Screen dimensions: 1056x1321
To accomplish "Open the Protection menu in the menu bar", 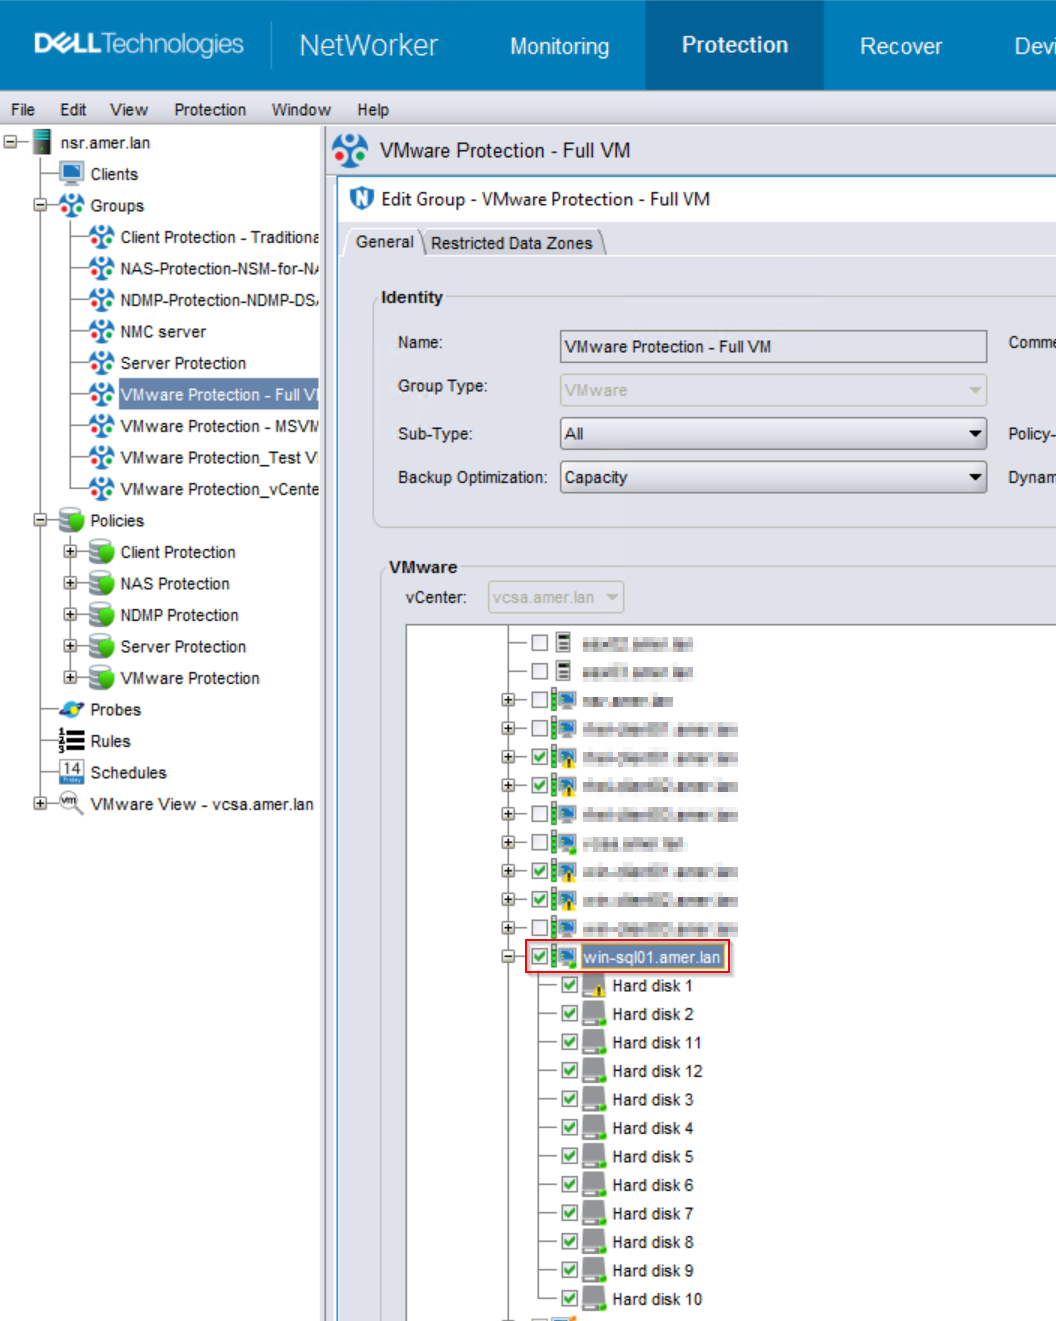I will click(210, 109).
